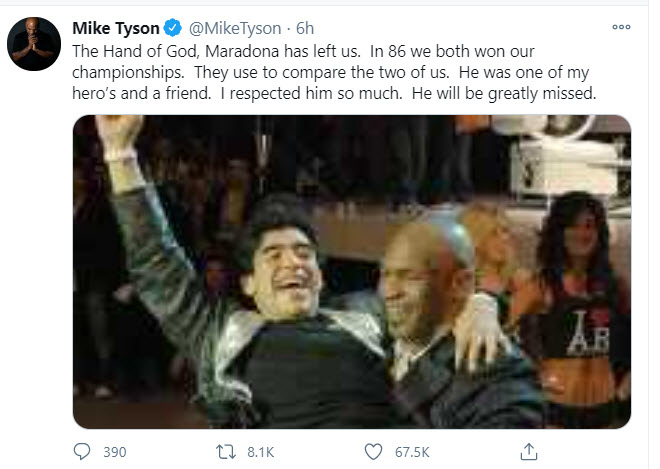Click the 67.5K likes count

(x=412, y=452)
